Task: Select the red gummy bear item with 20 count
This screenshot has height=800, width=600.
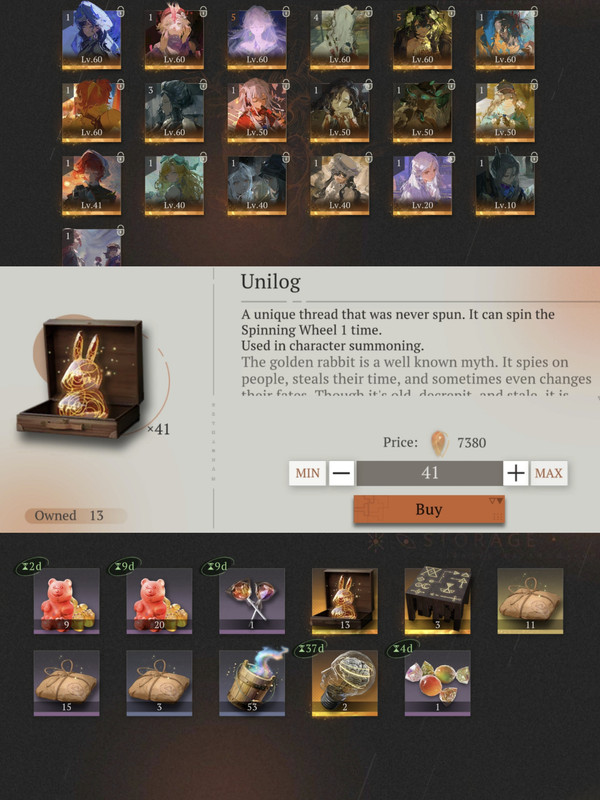Action: point(159,601)
